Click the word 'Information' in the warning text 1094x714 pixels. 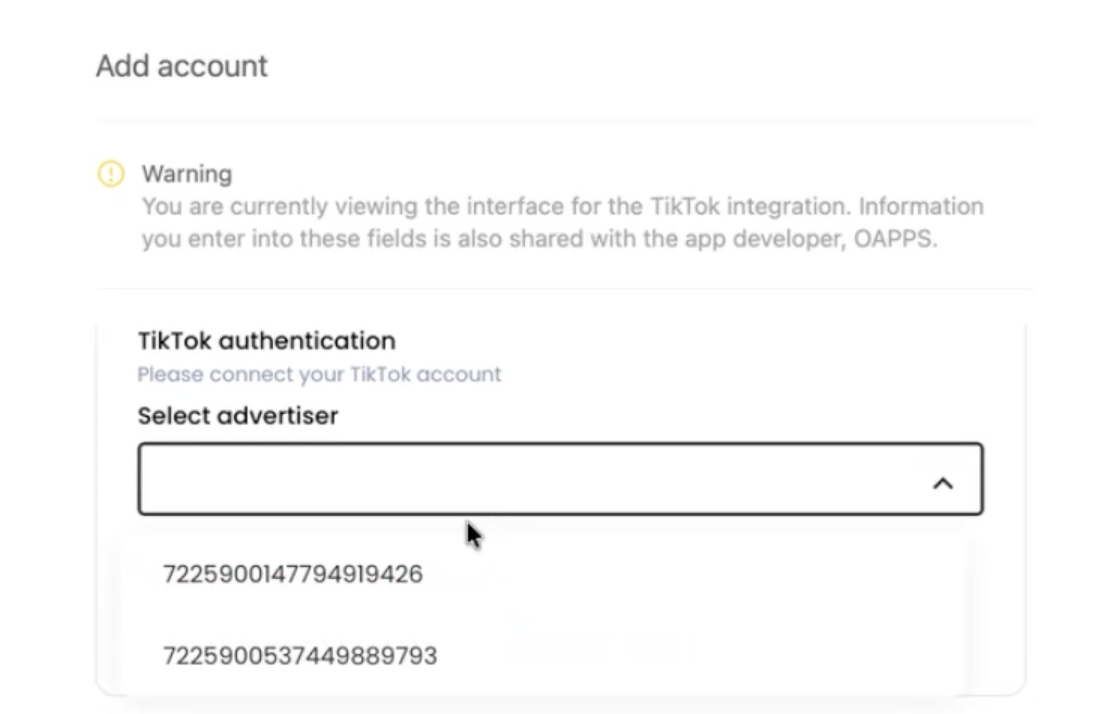(921, 207)
